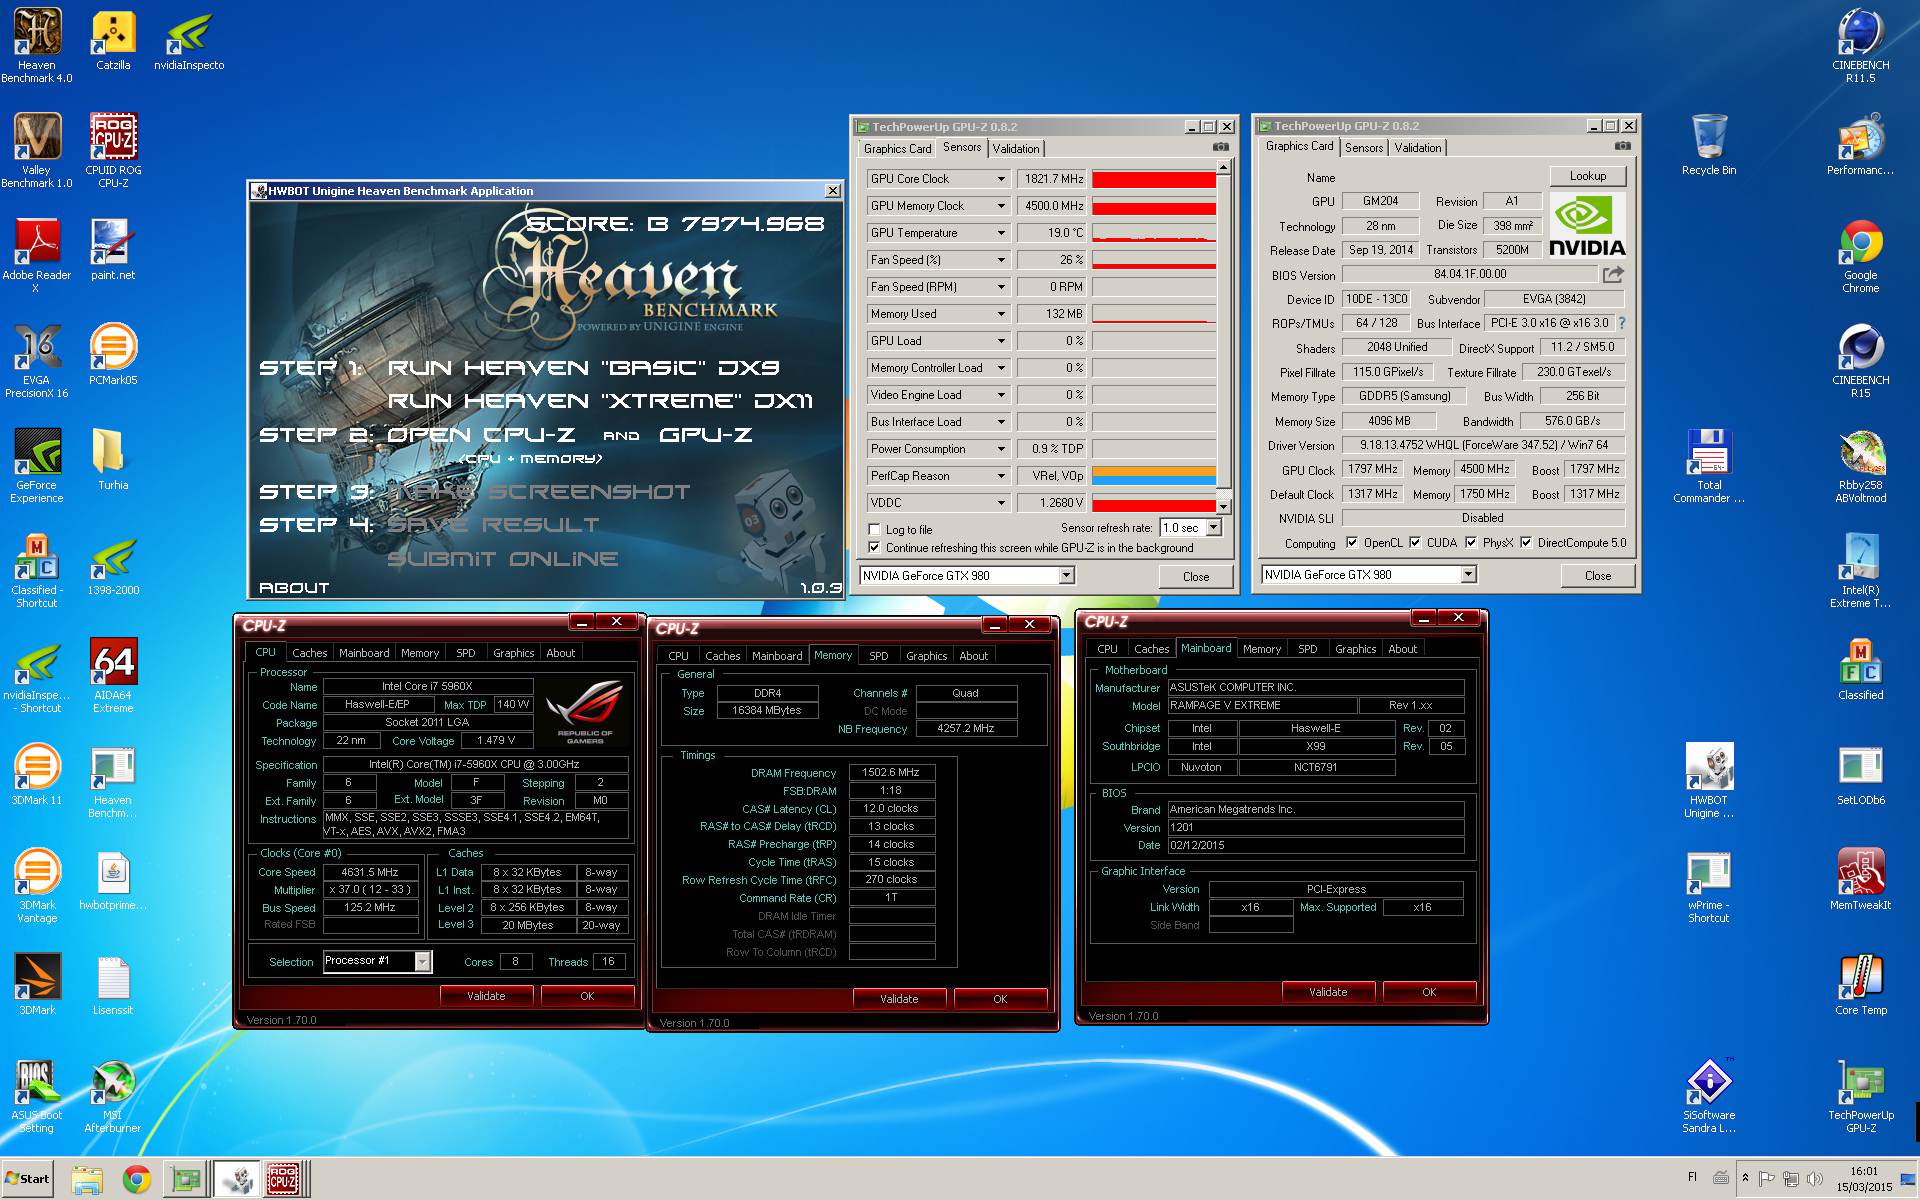
Task: Switch to Graphics Card tab in sensors window
Action: pos(897,148)
